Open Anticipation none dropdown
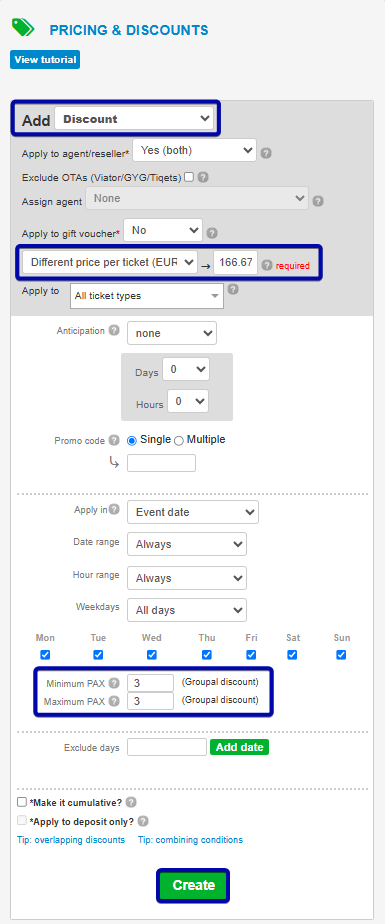385x924 pixels. (172, 333)
